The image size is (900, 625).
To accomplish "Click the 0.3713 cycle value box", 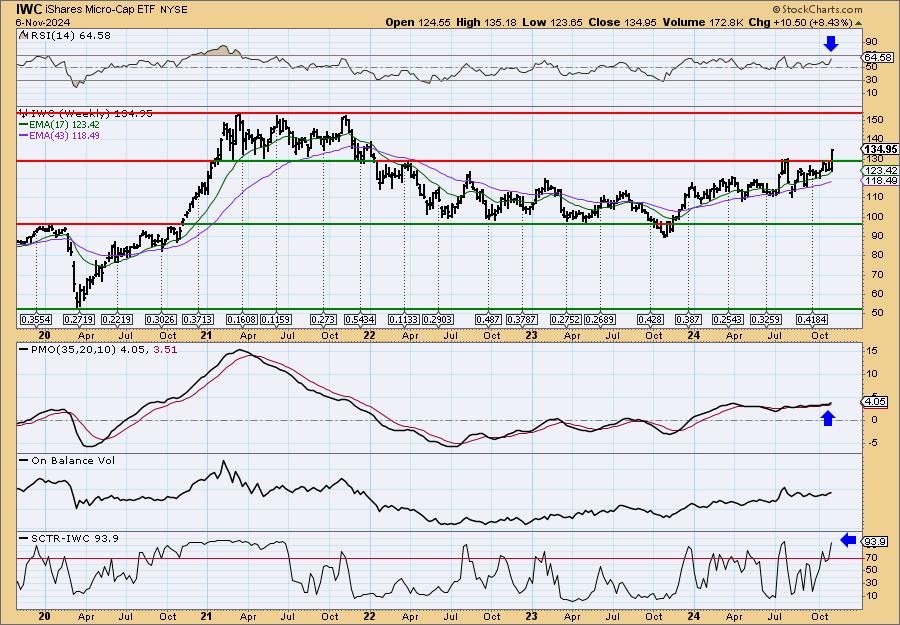I will pos(198,319).
